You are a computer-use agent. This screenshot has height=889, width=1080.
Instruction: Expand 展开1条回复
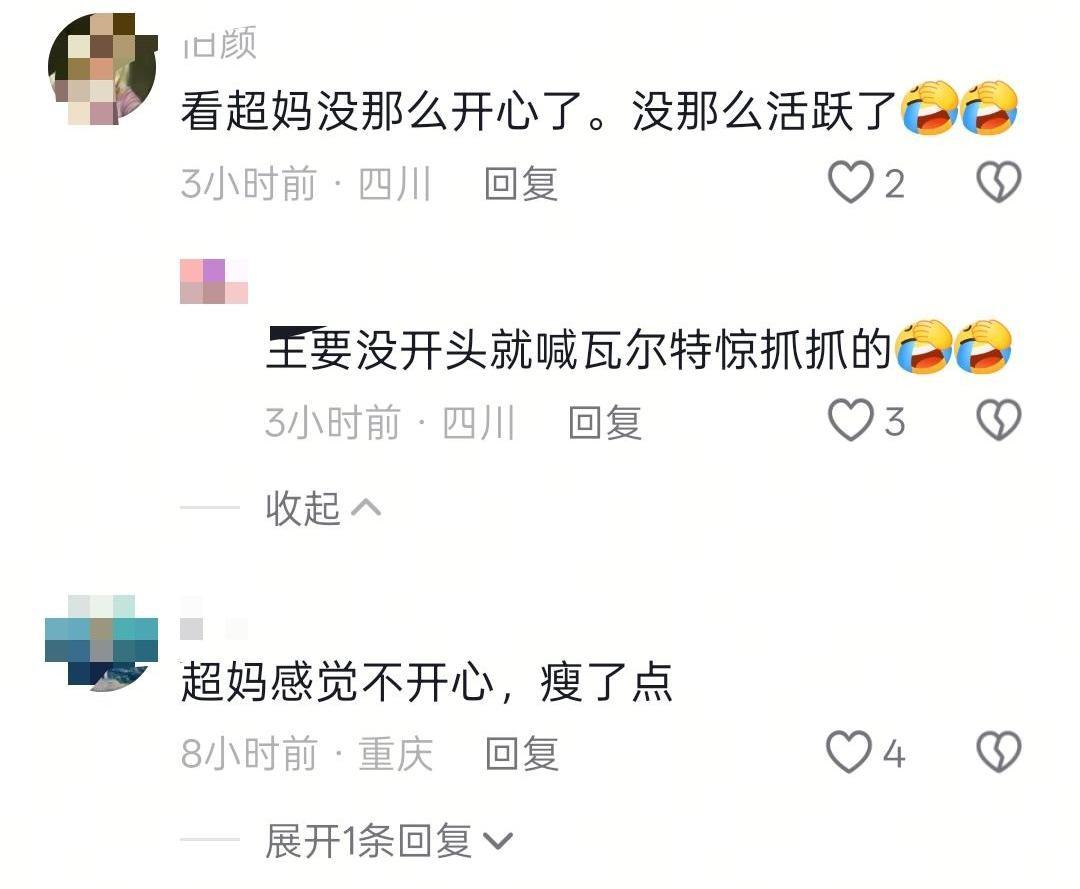[x=389, y=841]
